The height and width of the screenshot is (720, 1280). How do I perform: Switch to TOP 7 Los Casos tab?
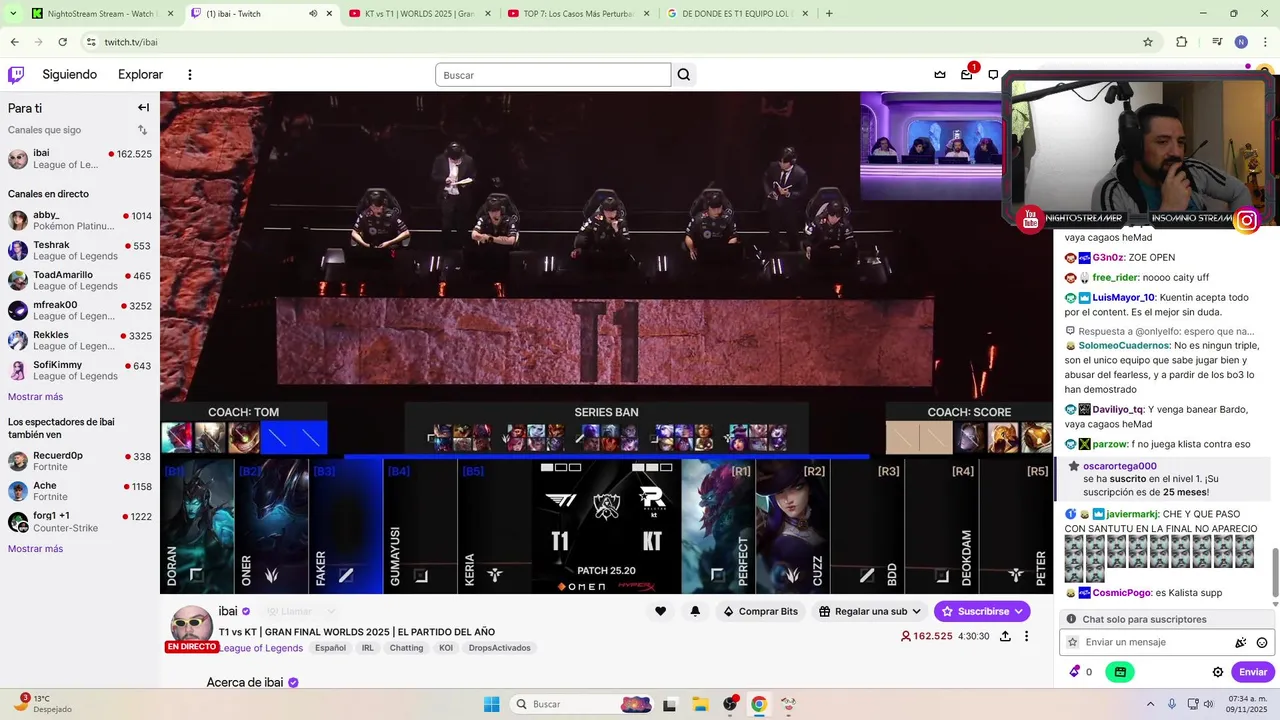(x=577, y=14)
